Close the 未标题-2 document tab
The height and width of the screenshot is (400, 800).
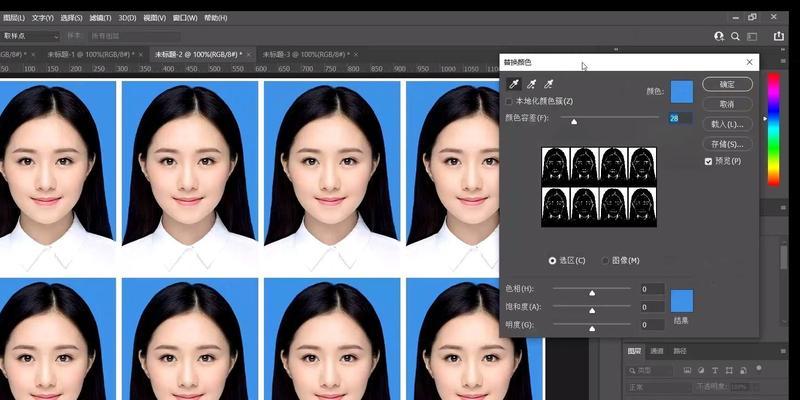(x=248, y=54)
